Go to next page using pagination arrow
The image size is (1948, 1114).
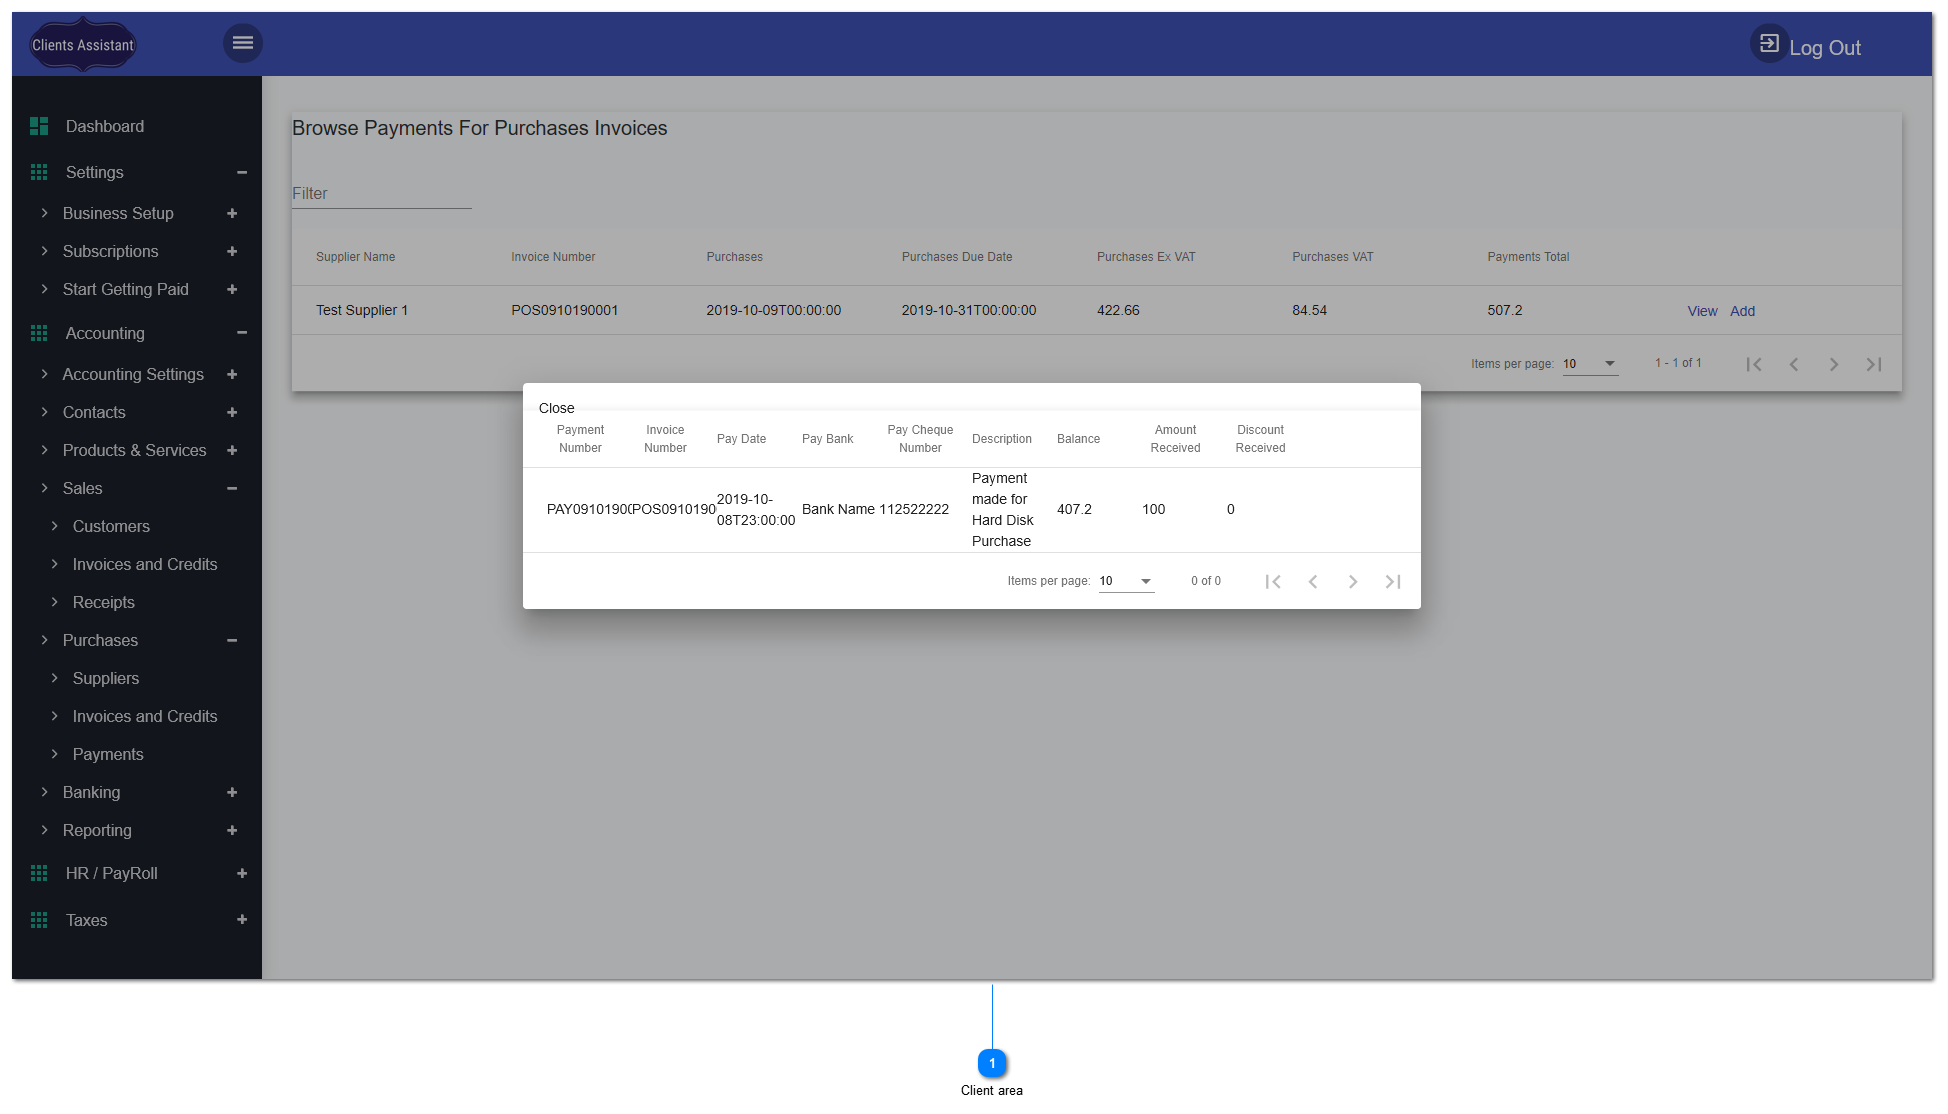point(1834,364)
